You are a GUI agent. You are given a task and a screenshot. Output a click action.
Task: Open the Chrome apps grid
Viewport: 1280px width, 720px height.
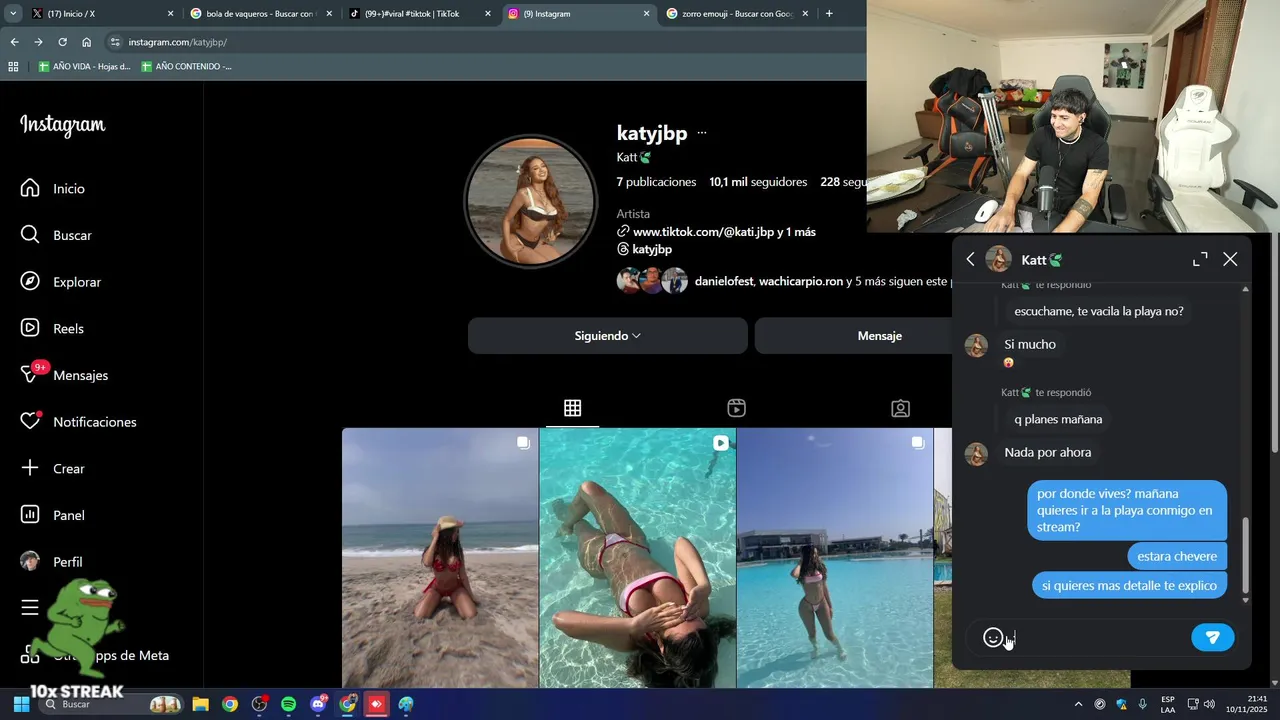click(x=13, y=66)
